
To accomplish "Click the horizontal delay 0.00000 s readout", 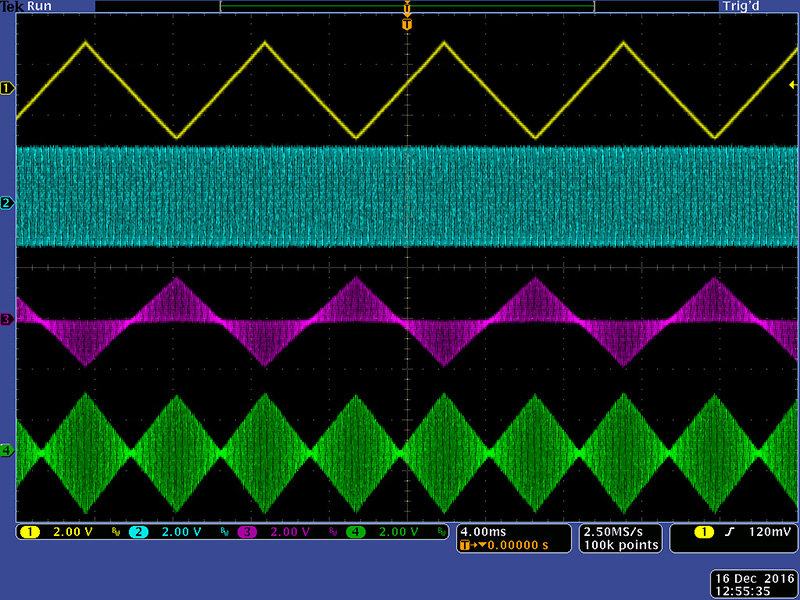I will [x=510, y=545].
